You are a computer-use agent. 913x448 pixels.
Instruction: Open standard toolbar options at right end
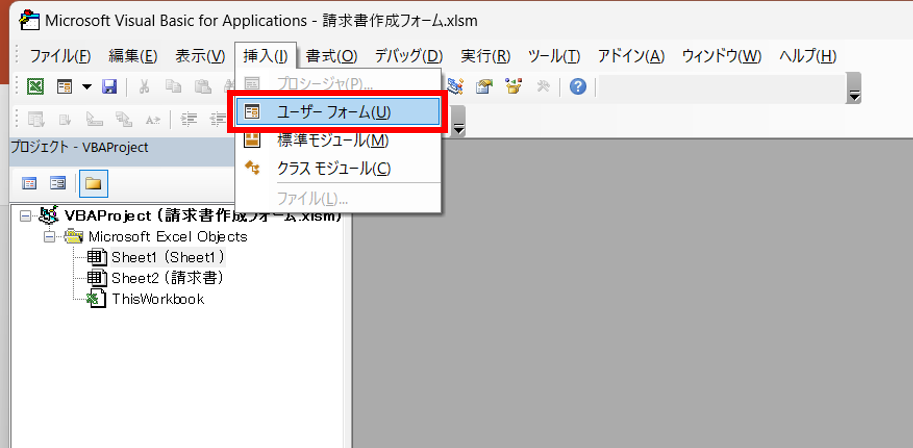tap(854, 95)
